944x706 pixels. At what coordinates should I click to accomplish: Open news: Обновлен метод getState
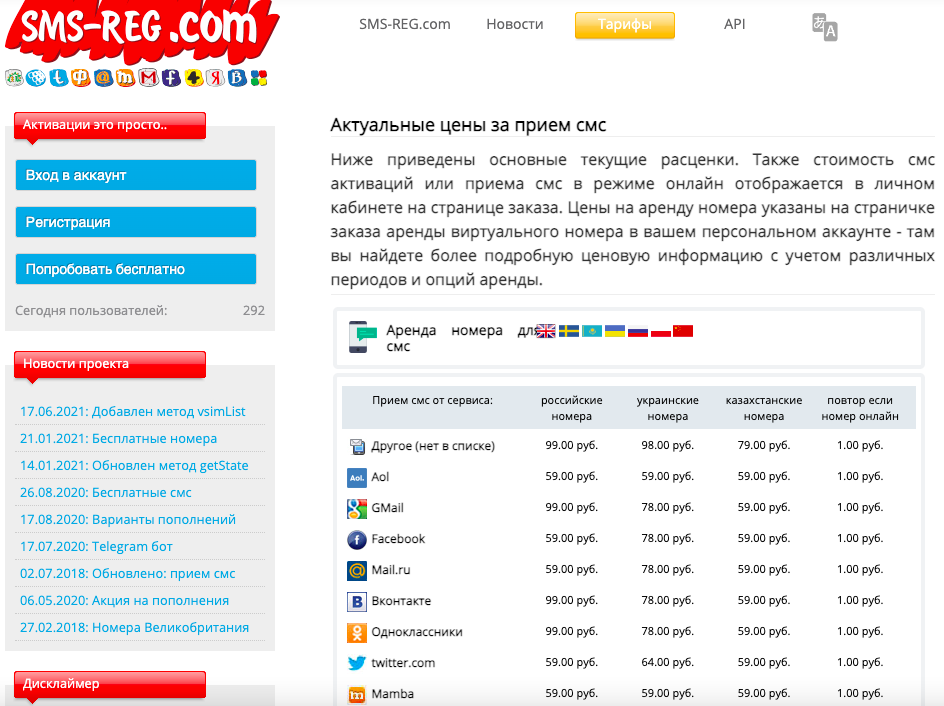(x=134, y=466)
